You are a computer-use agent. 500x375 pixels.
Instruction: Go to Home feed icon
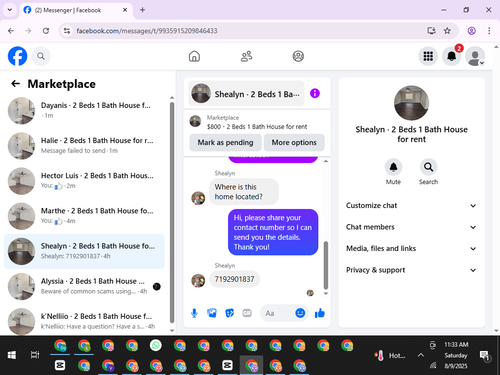194,56
